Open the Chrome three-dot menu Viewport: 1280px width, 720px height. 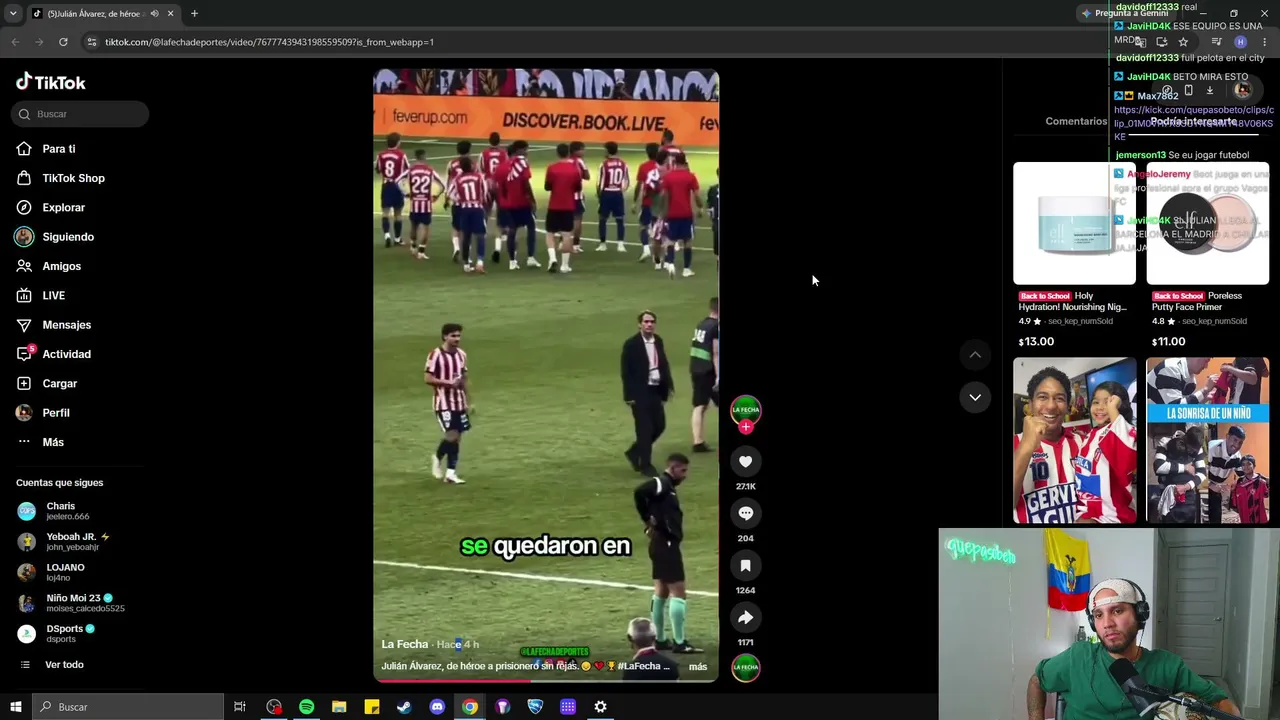(1264, 42)
